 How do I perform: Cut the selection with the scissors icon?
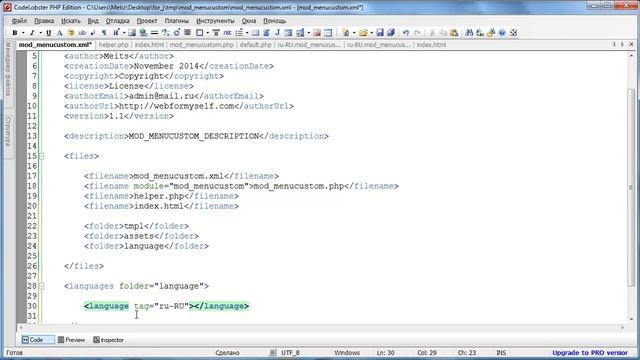[x=432, y=33]
